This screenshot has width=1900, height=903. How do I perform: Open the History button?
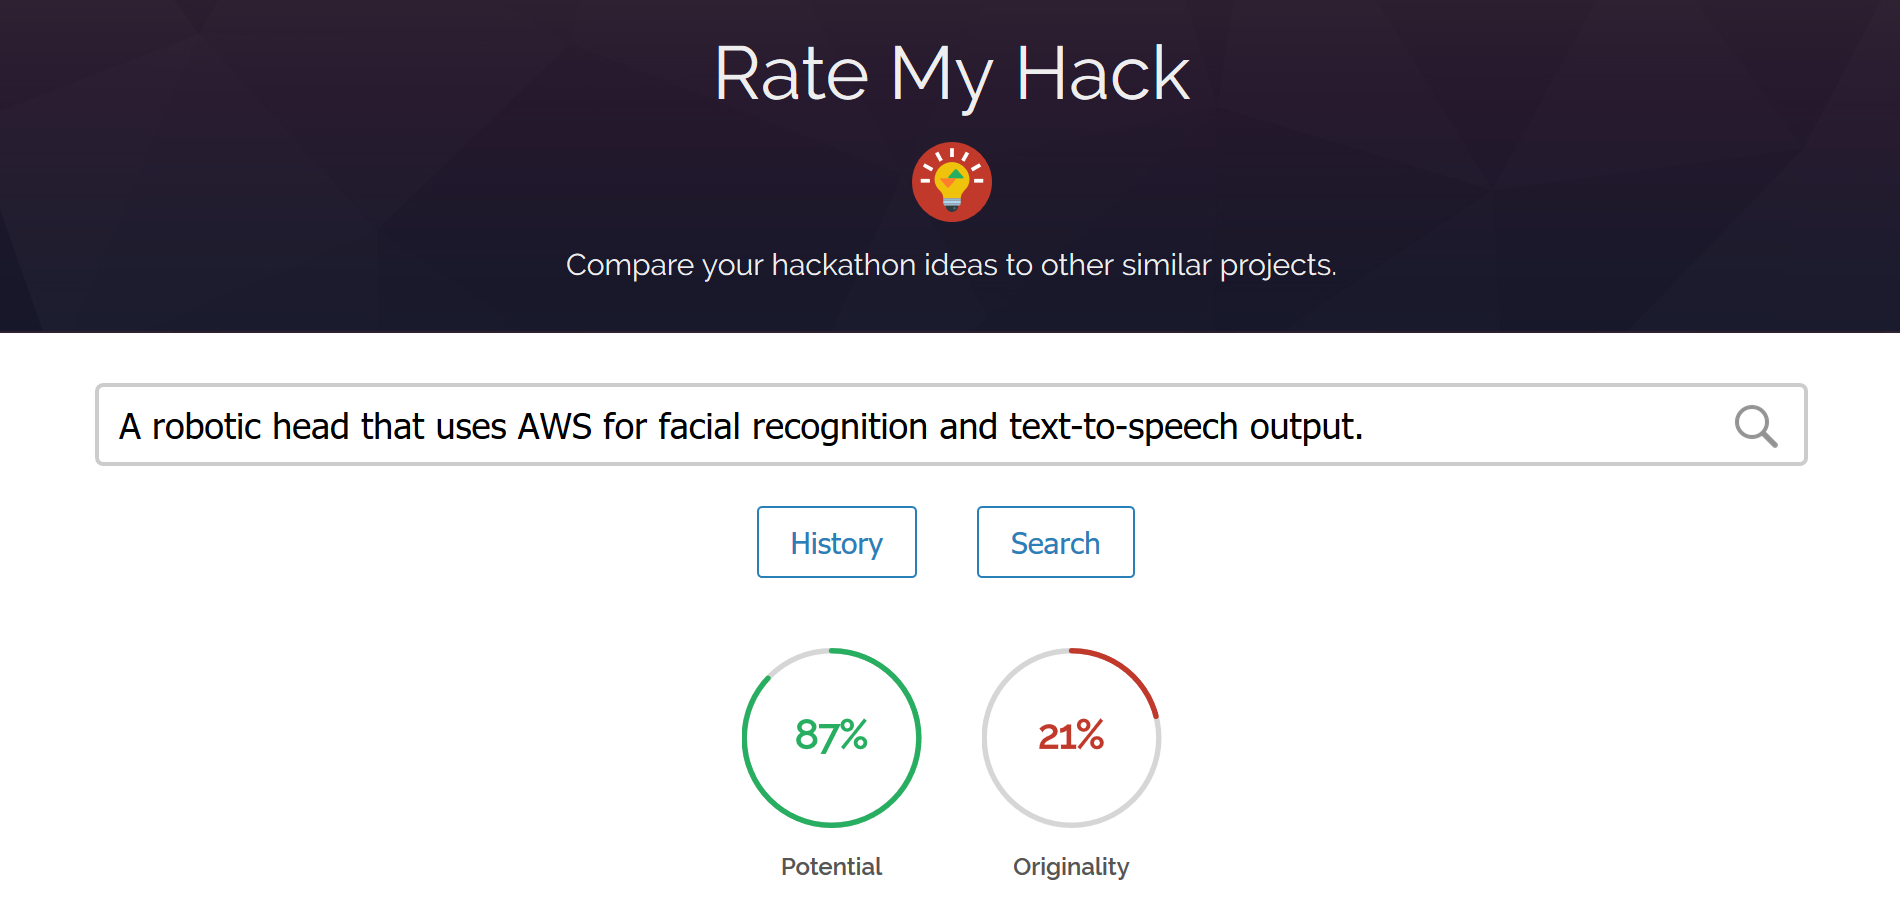tap(836, 542)
